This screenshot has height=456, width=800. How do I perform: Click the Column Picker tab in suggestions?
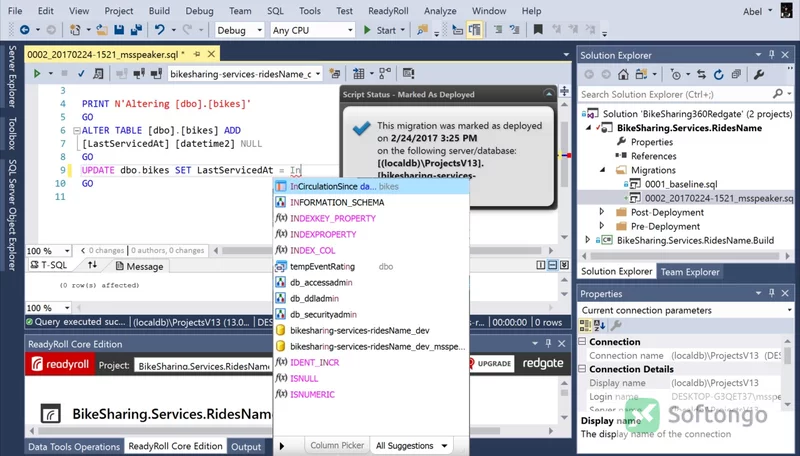337,445
